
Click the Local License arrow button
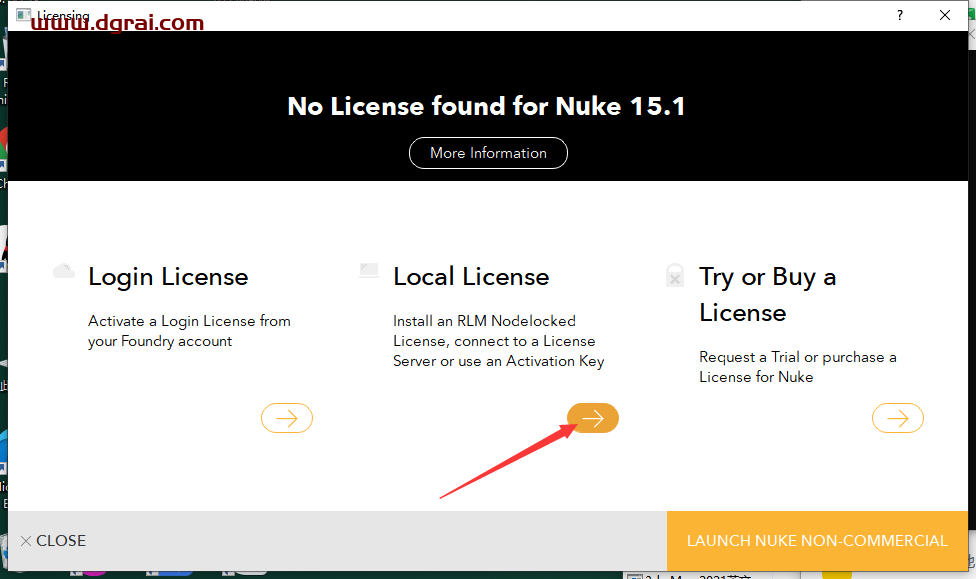click(592, 418)
